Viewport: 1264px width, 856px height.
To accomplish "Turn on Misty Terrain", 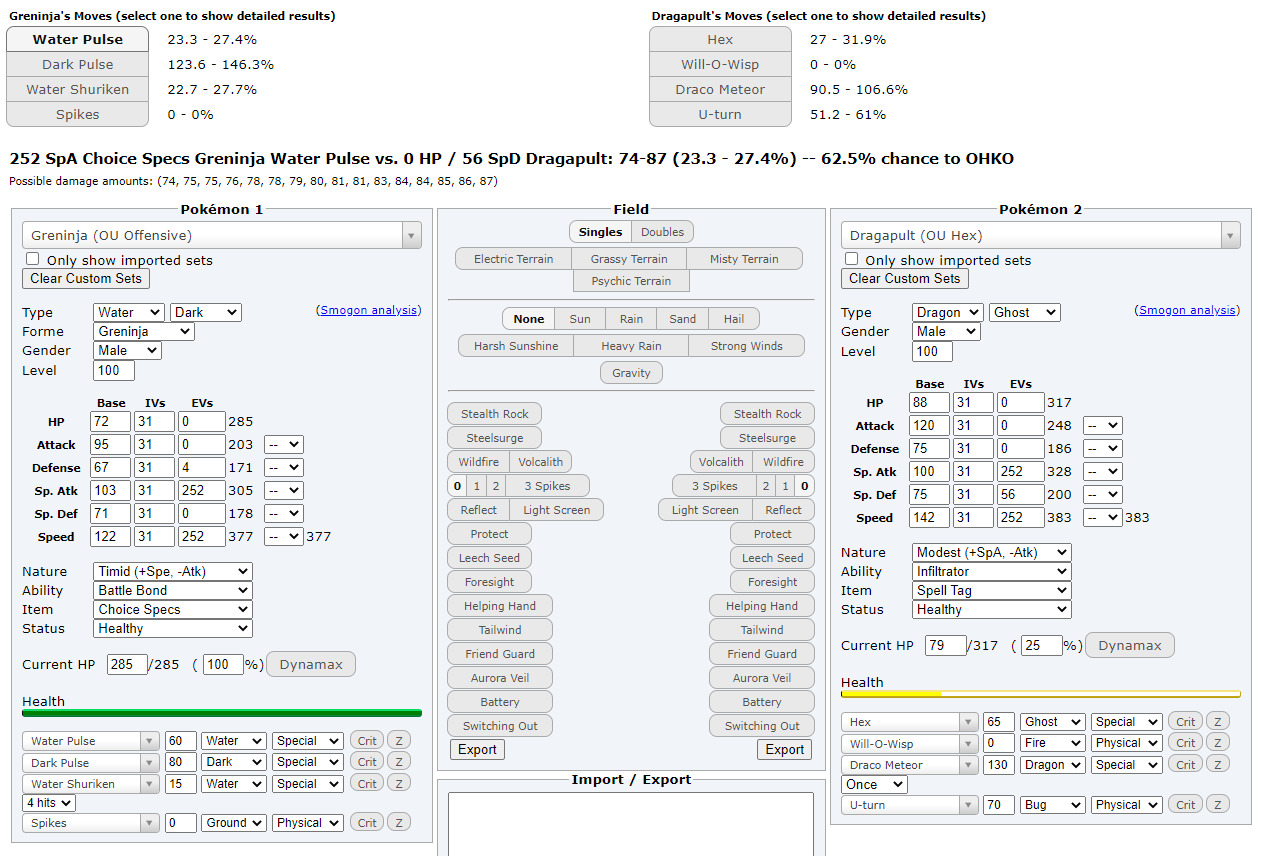I will [x=745, y=259].
